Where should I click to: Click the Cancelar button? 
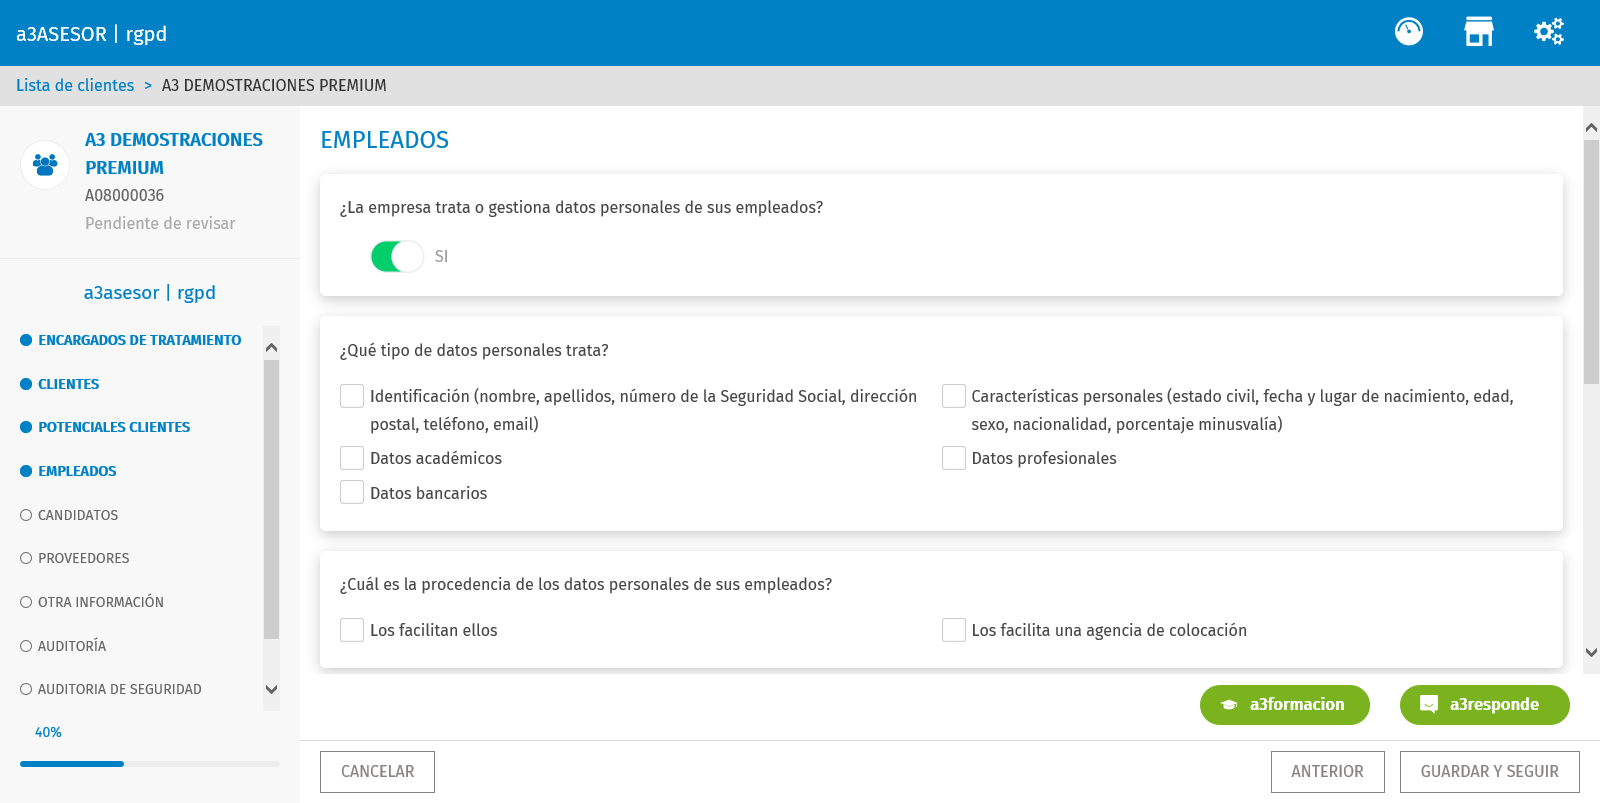click(x=377, y=772)
